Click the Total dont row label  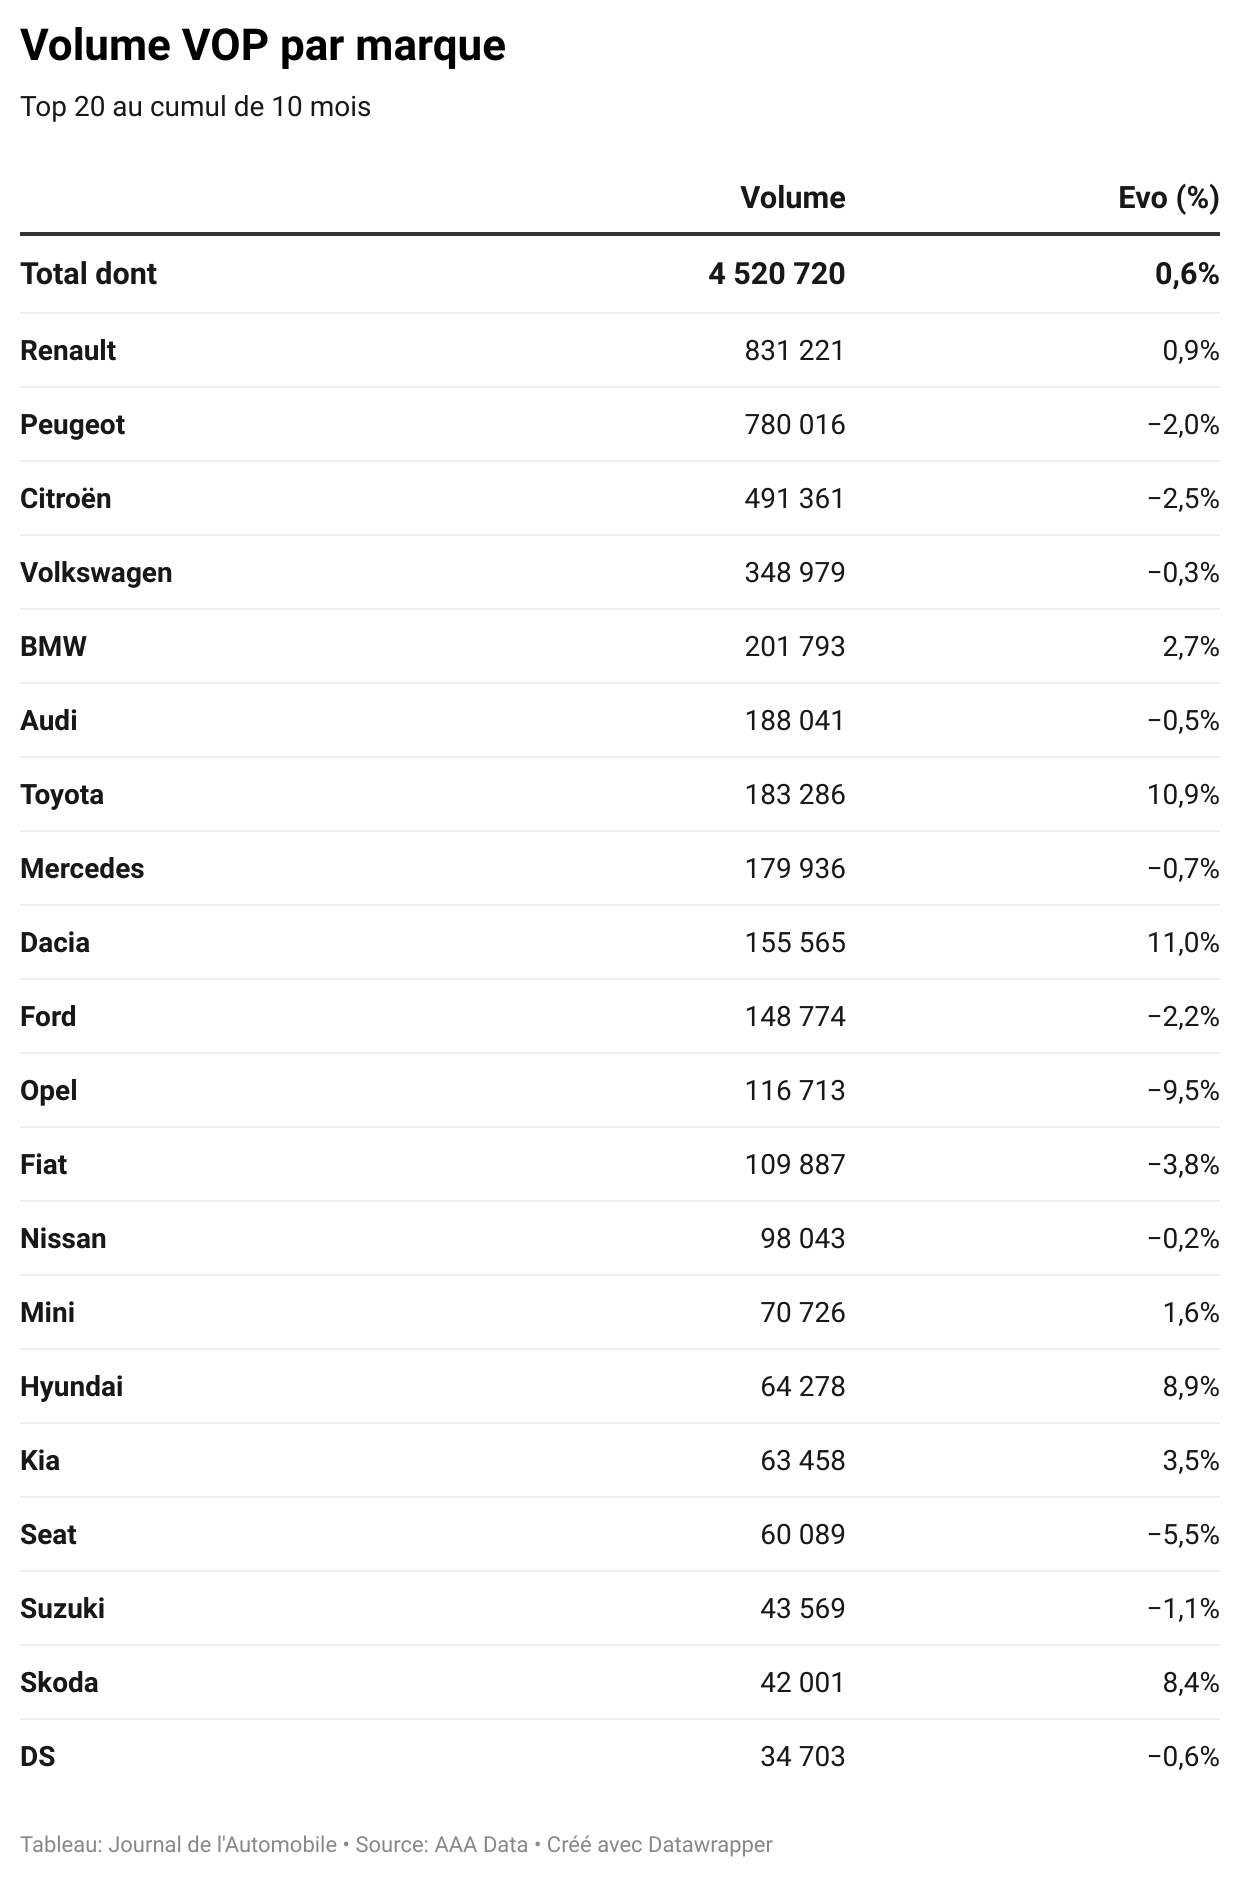click(x=88, y=274)
